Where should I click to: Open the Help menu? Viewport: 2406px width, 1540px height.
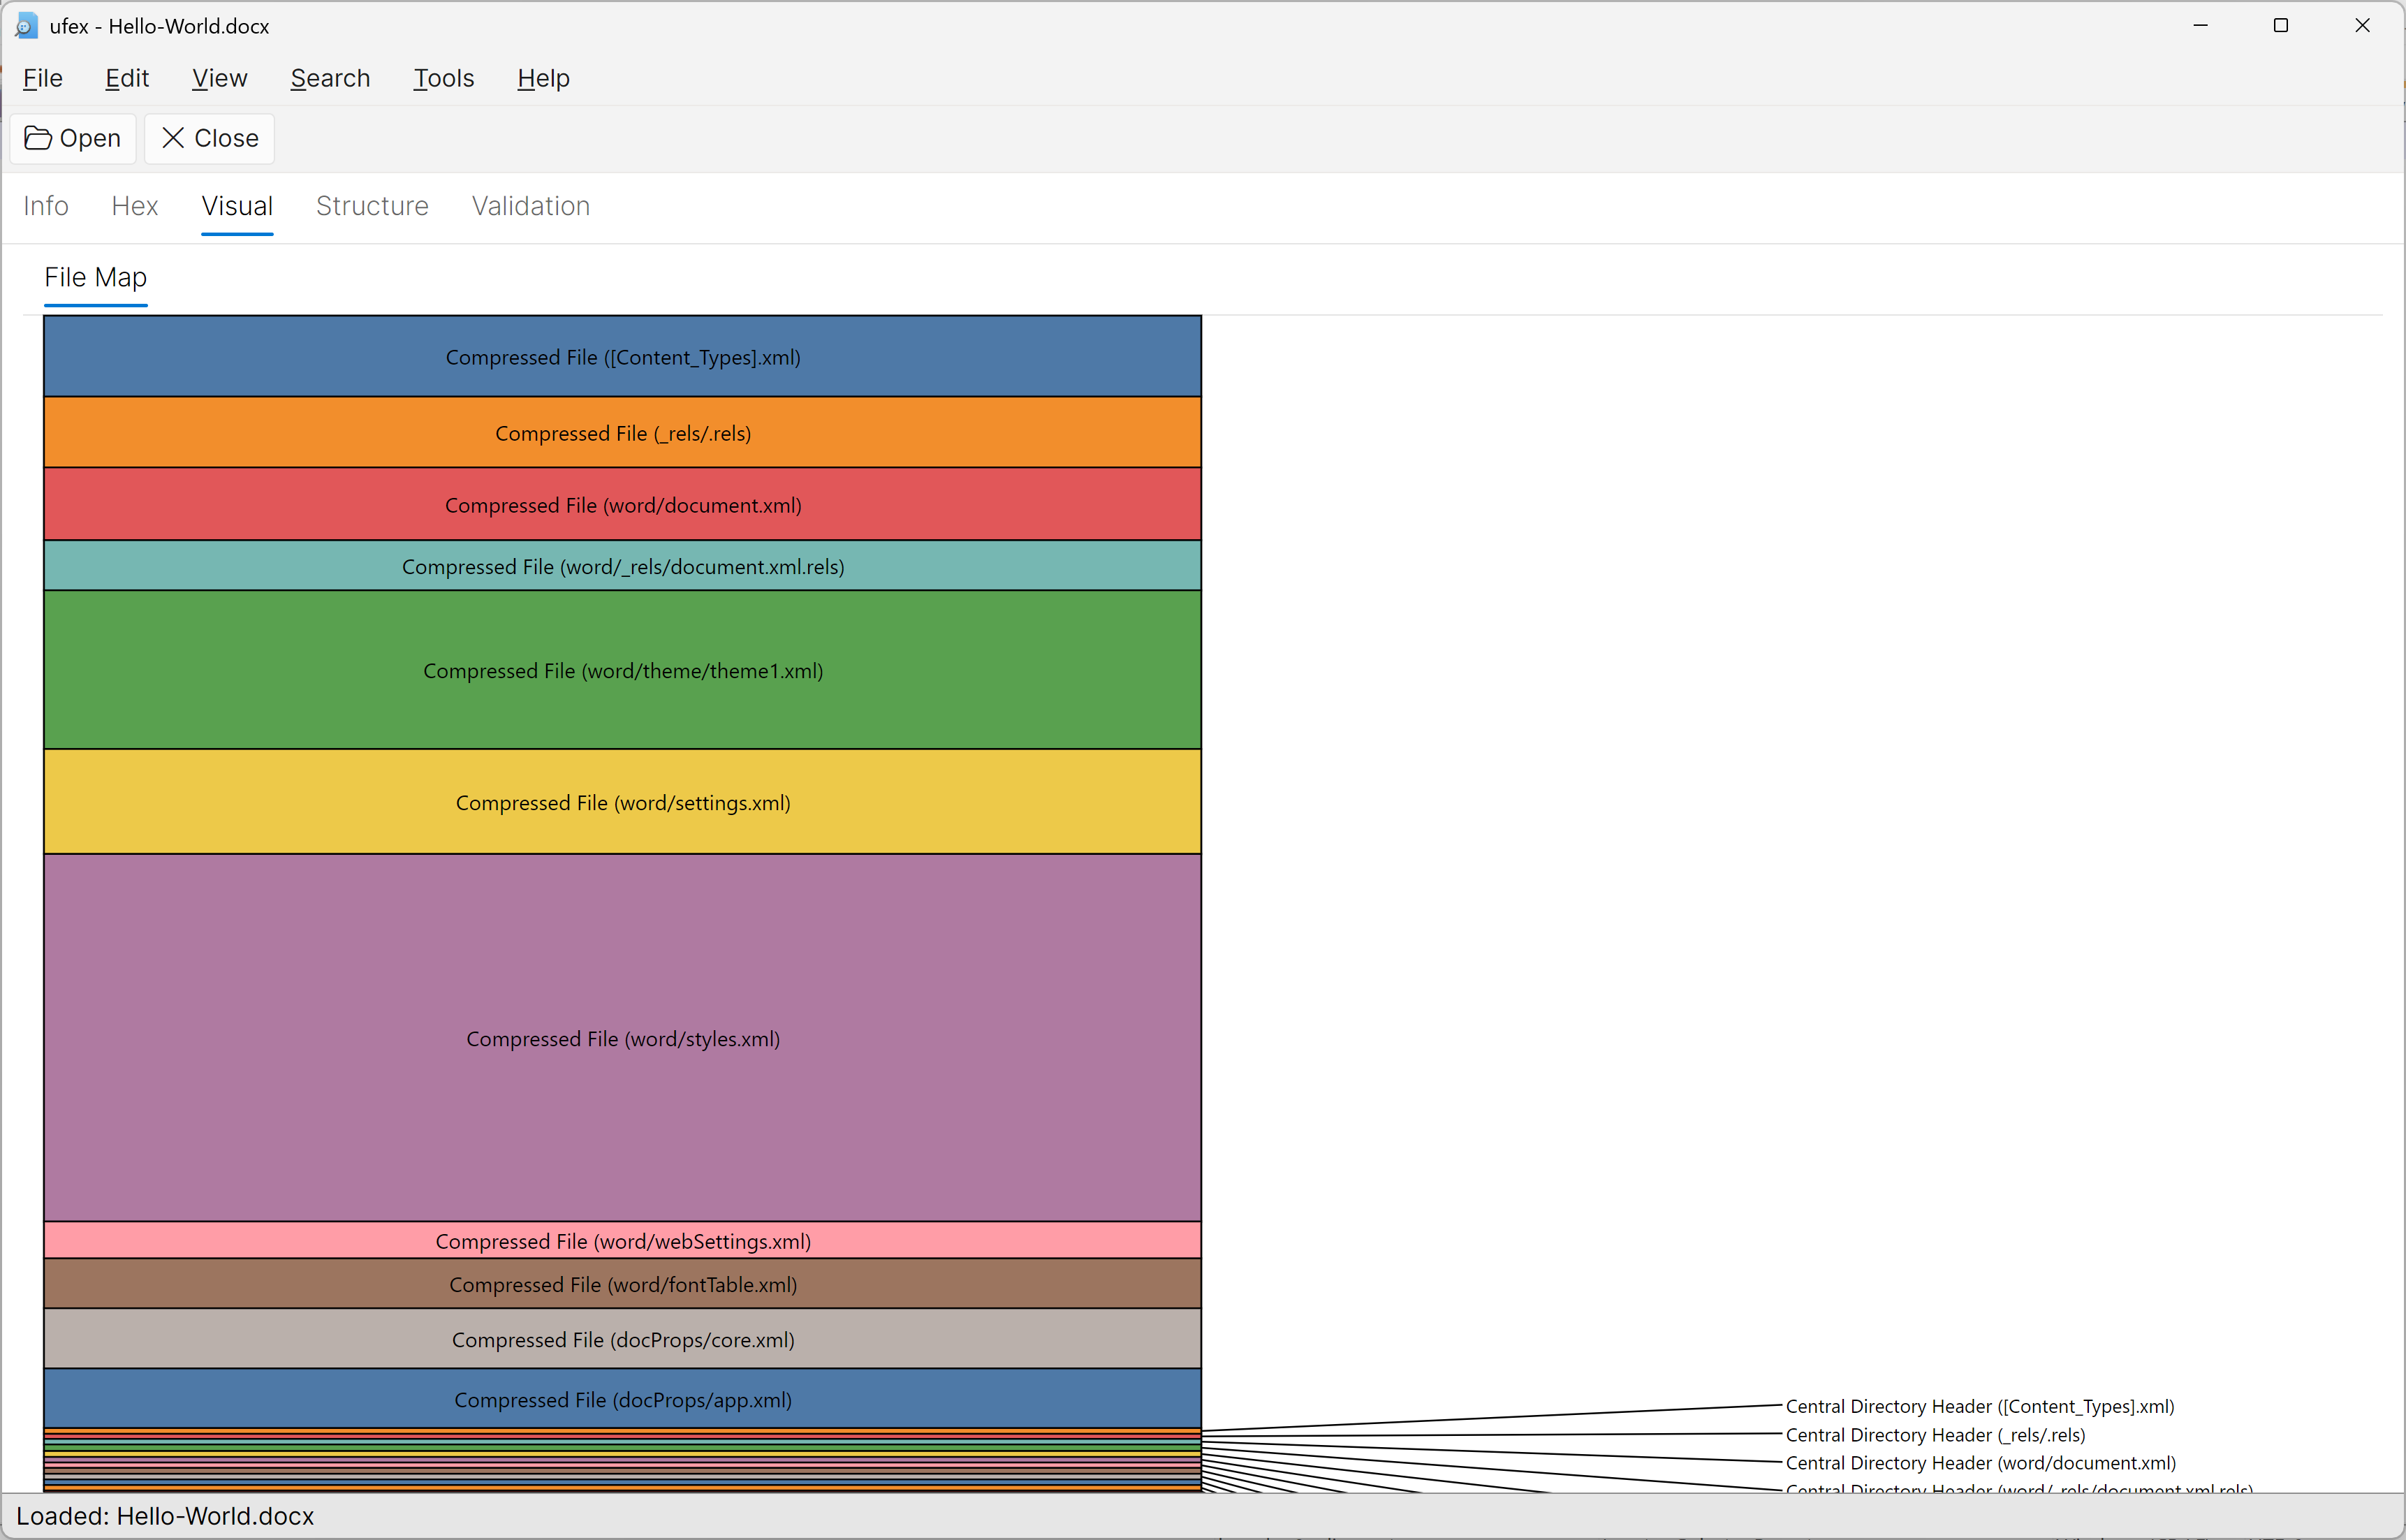[x=543, y=78]
